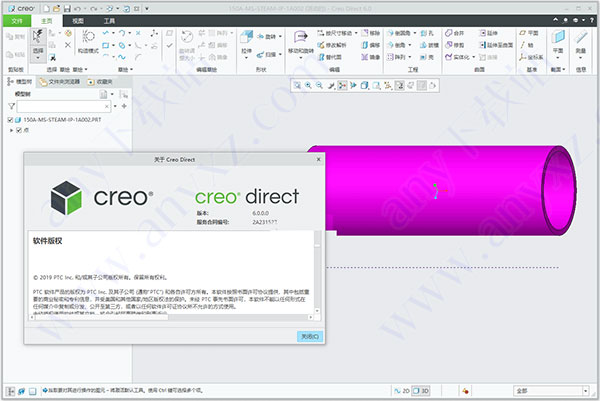
Task: Click the Redo arrow in the title bar
Action: (x=94, y=8)
